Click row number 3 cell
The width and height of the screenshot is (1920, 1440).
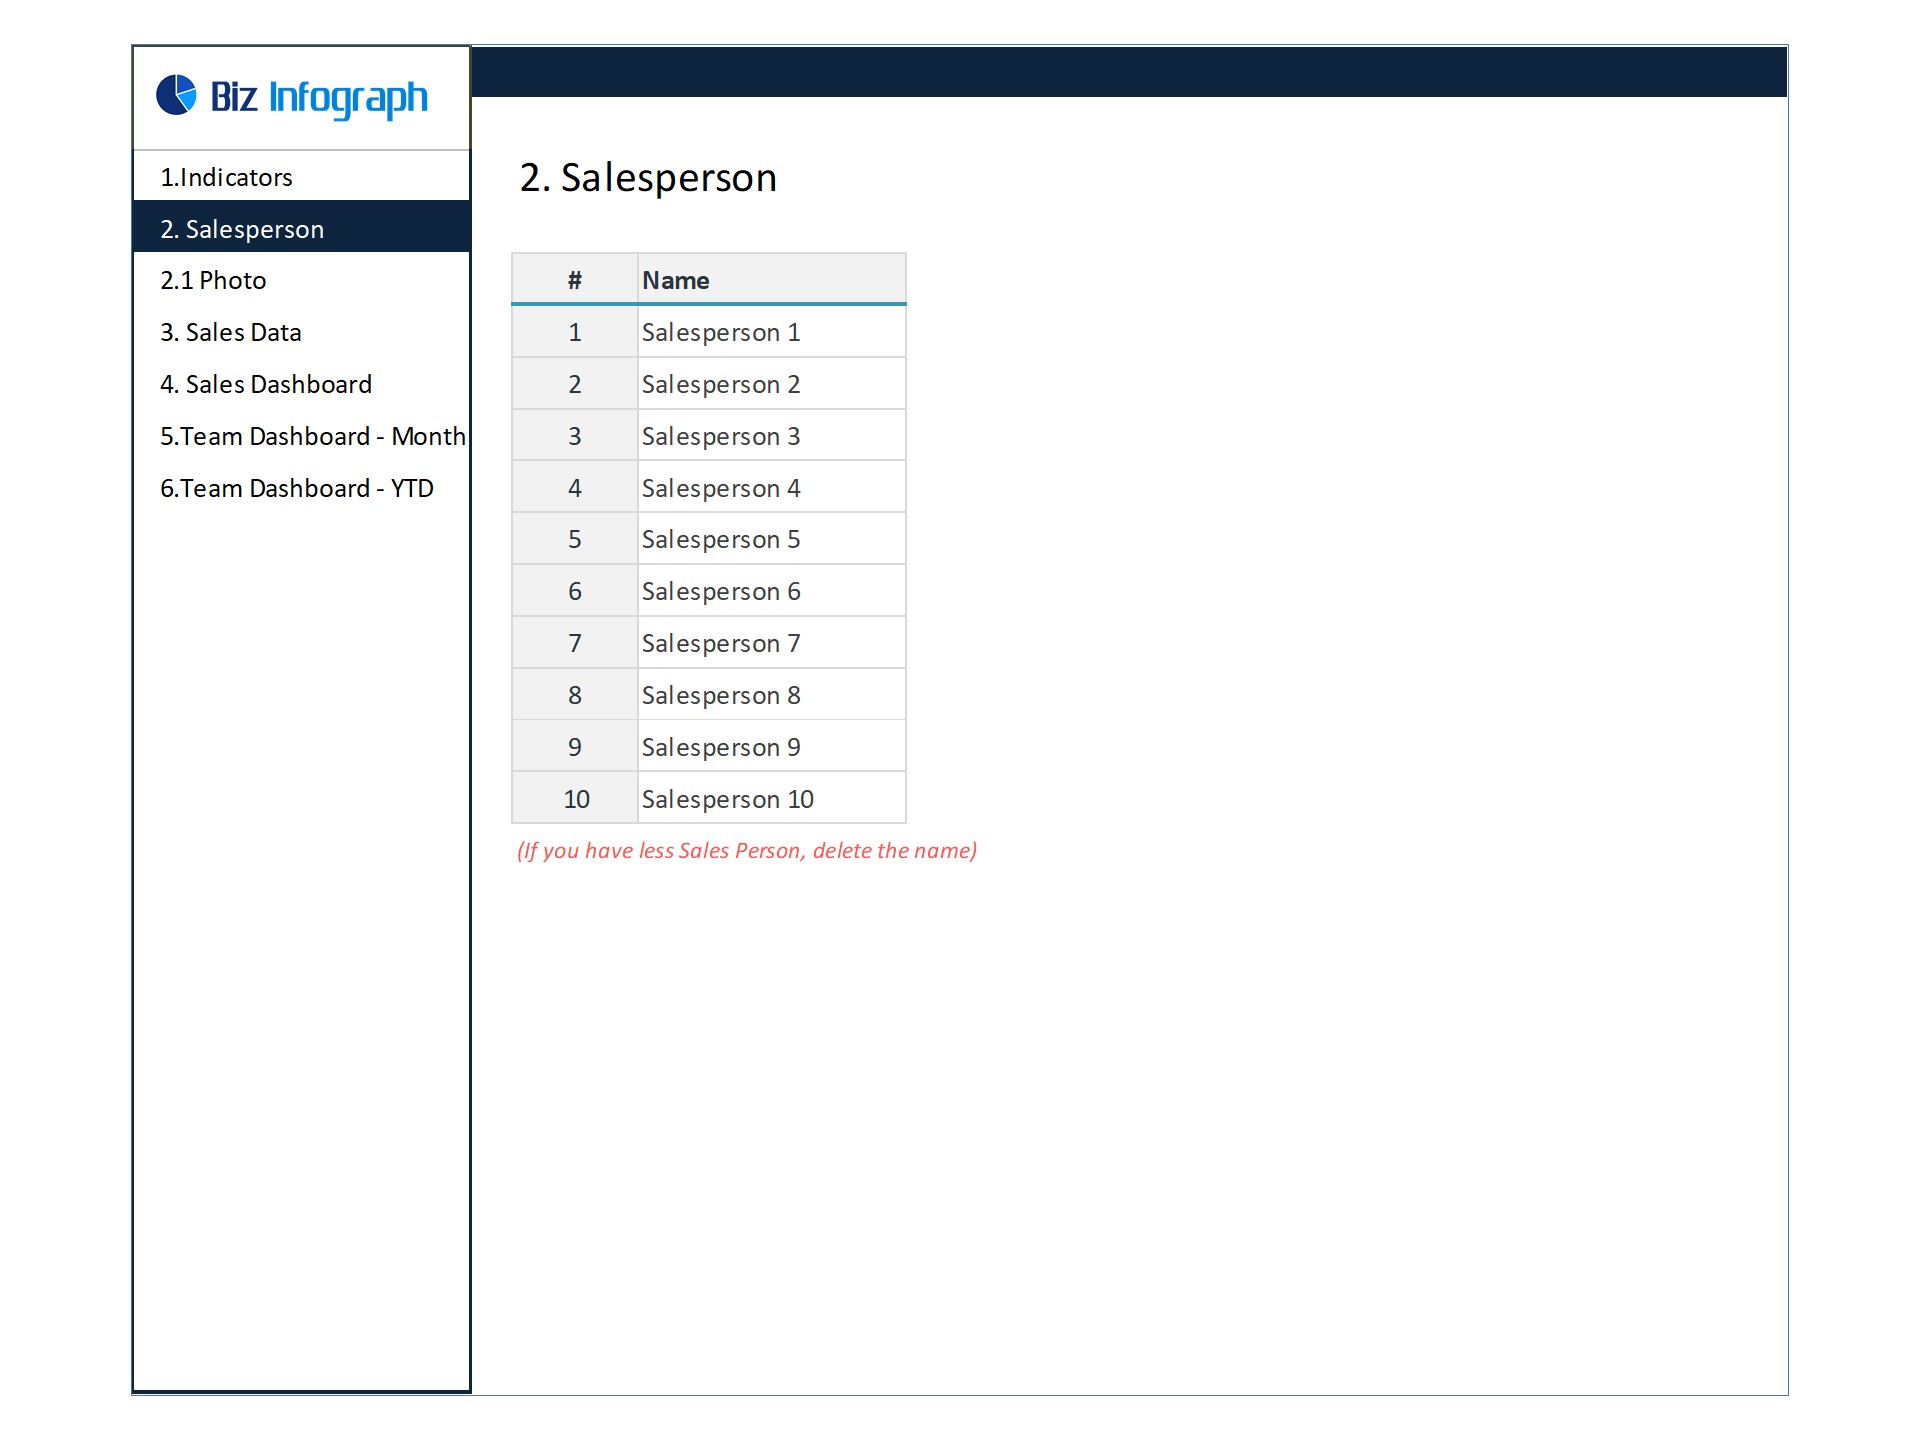click(575, 436)
